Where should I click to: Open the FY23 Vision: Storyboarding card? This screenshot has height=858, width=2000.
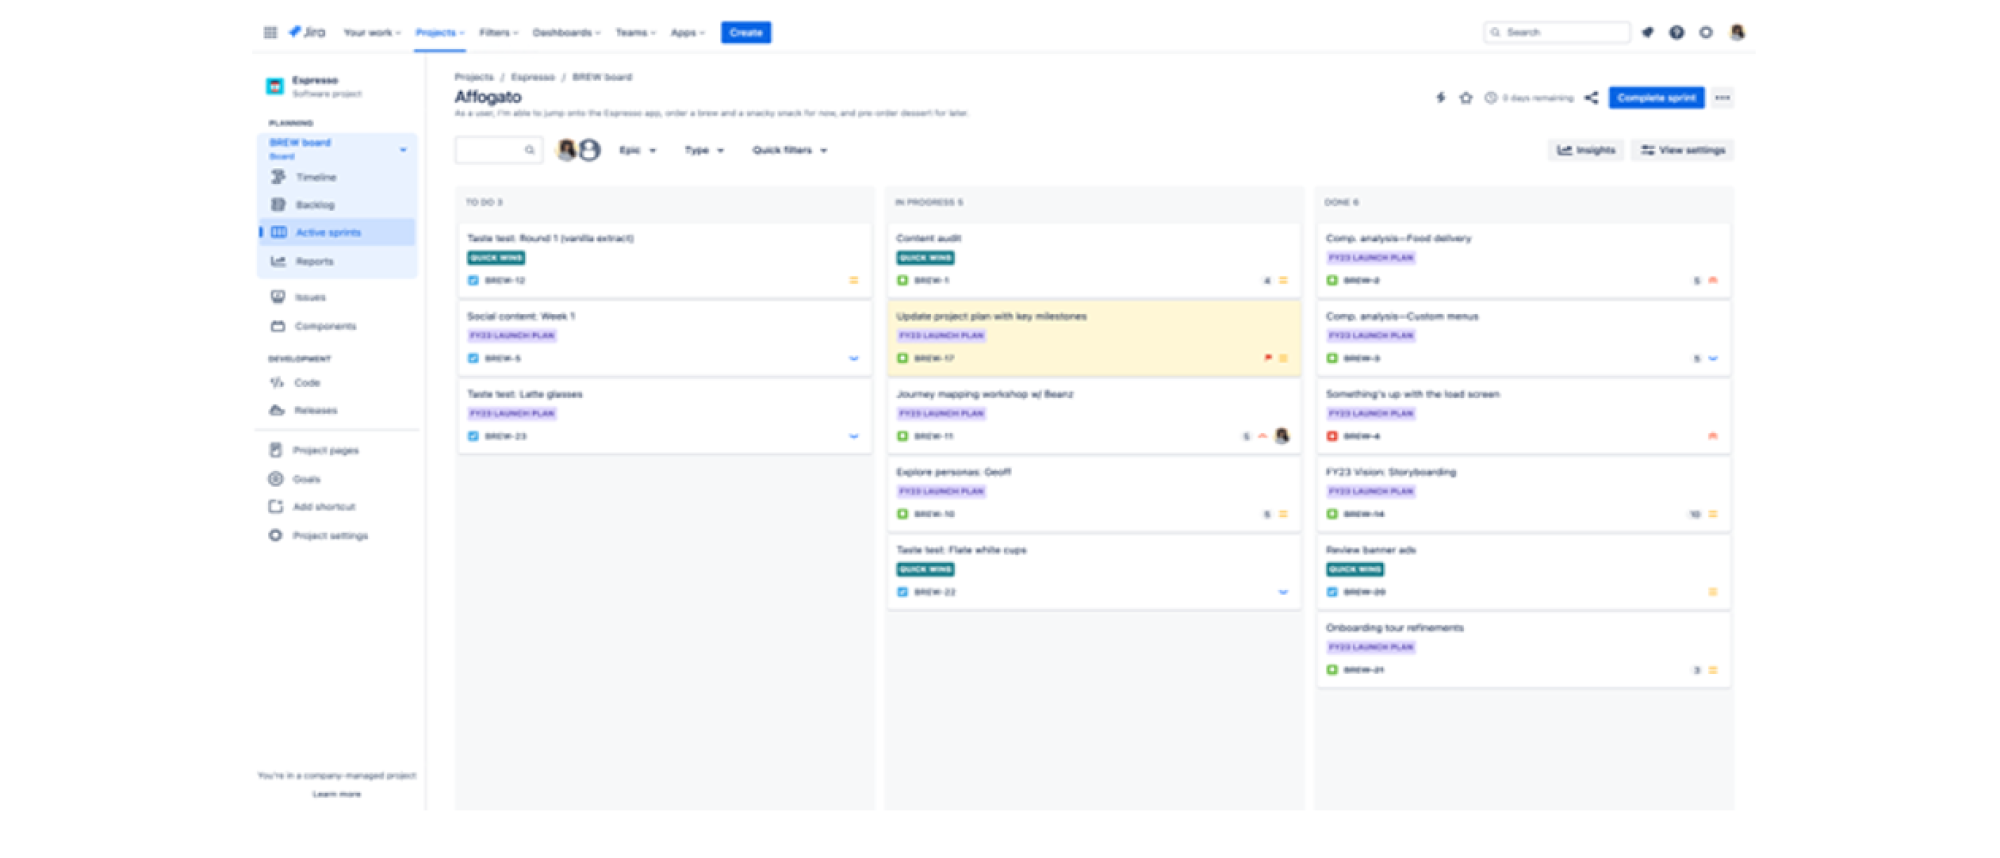[x=1523, y=493]
